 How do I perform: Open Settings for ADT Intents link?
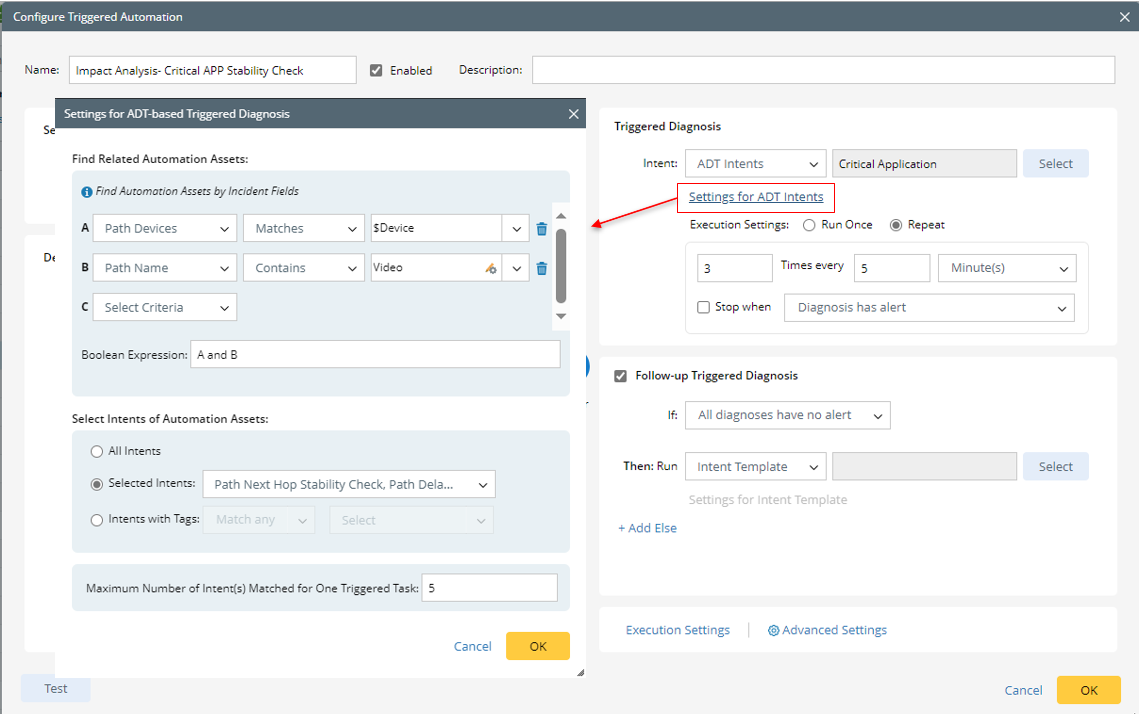[x=756, y=197]
